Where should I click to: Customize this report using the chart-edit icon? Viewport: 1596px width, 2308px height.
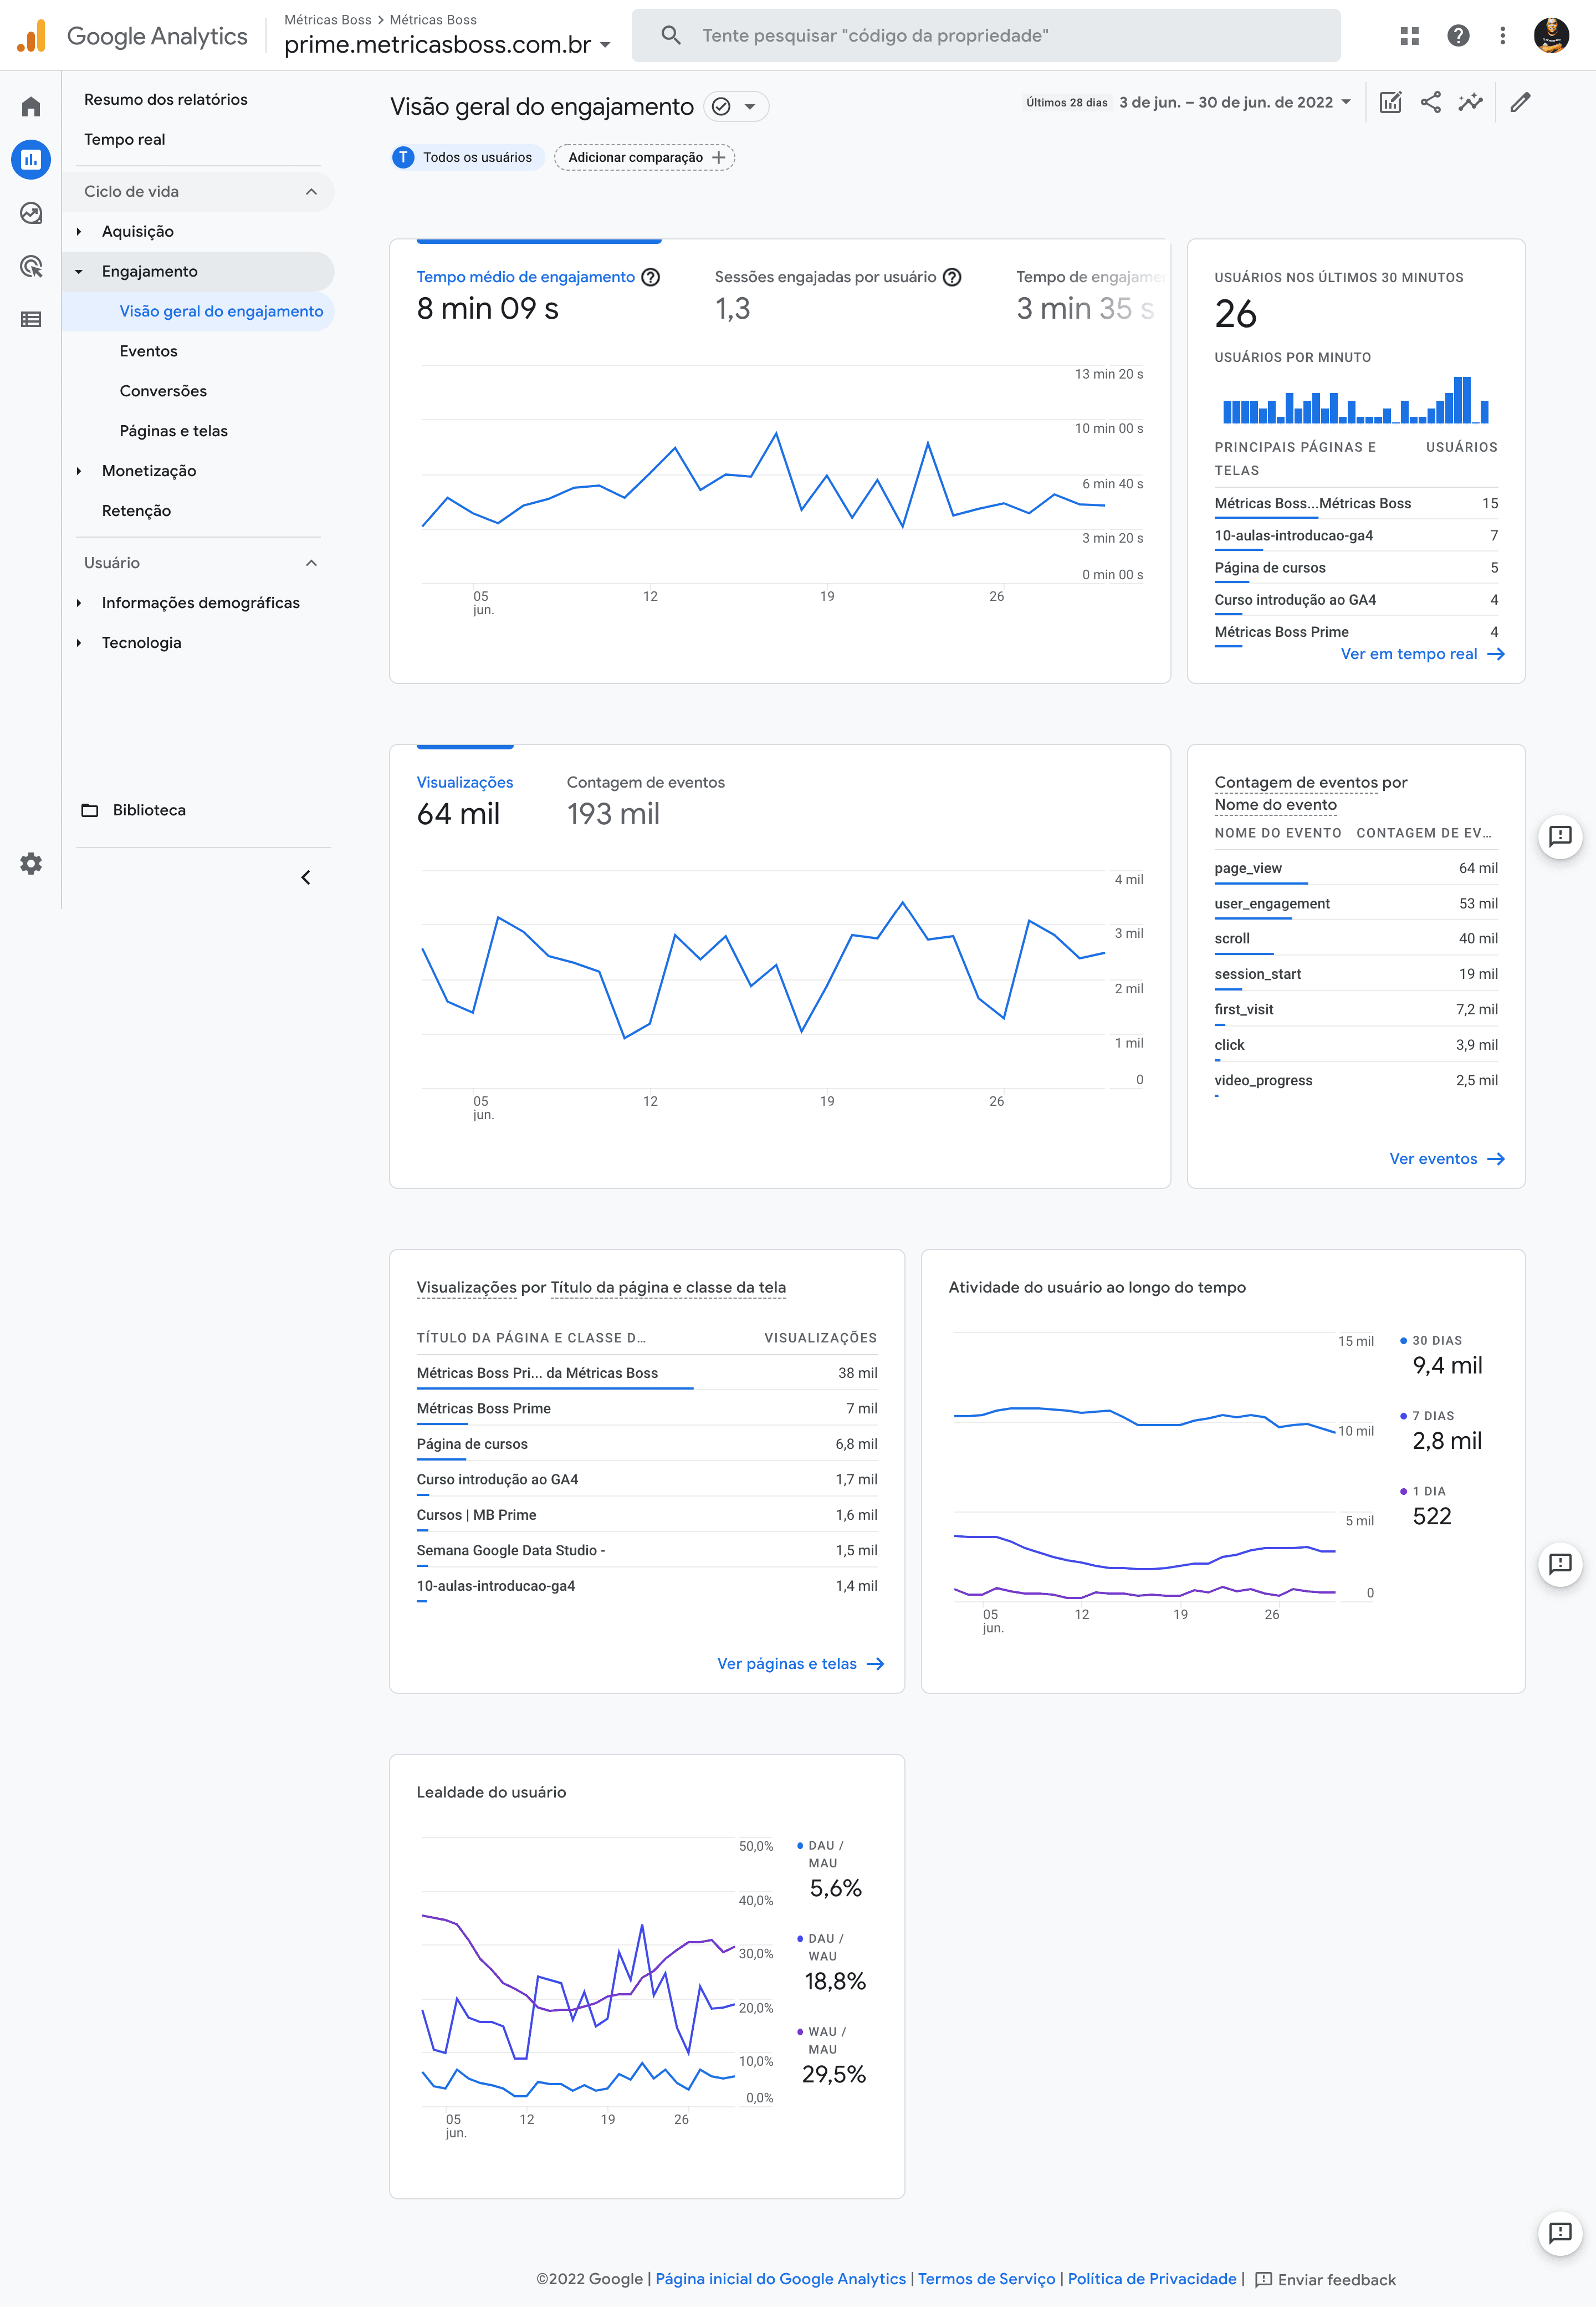pyautogui.click(x=1390, y=101)
